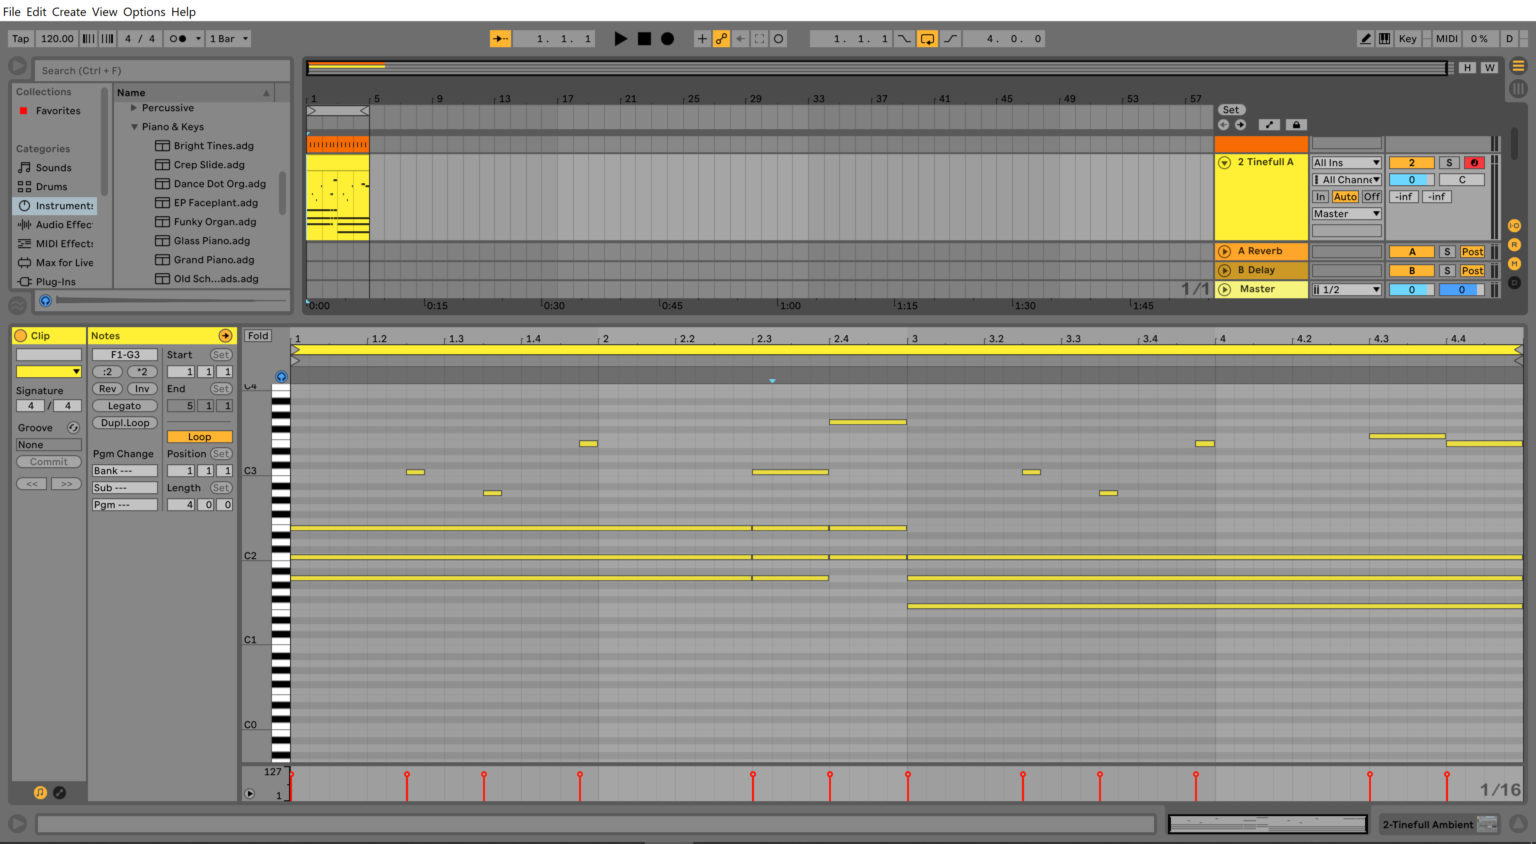
Task: Click the lock envelopes padlock icon
Action: pyautogui.click(x=1296, y=124)
